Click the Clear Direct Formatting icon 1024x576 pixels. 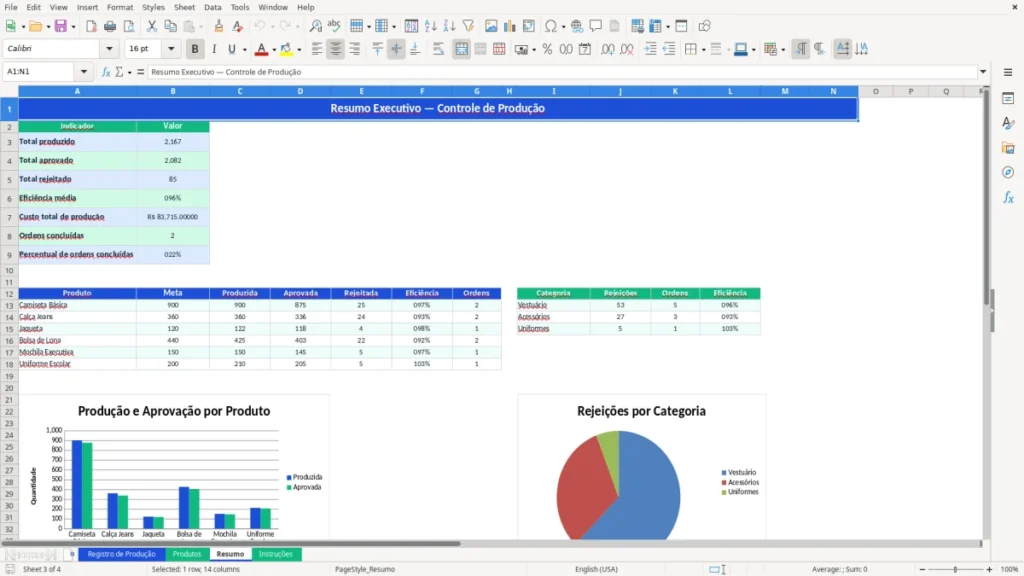[238, 26]
